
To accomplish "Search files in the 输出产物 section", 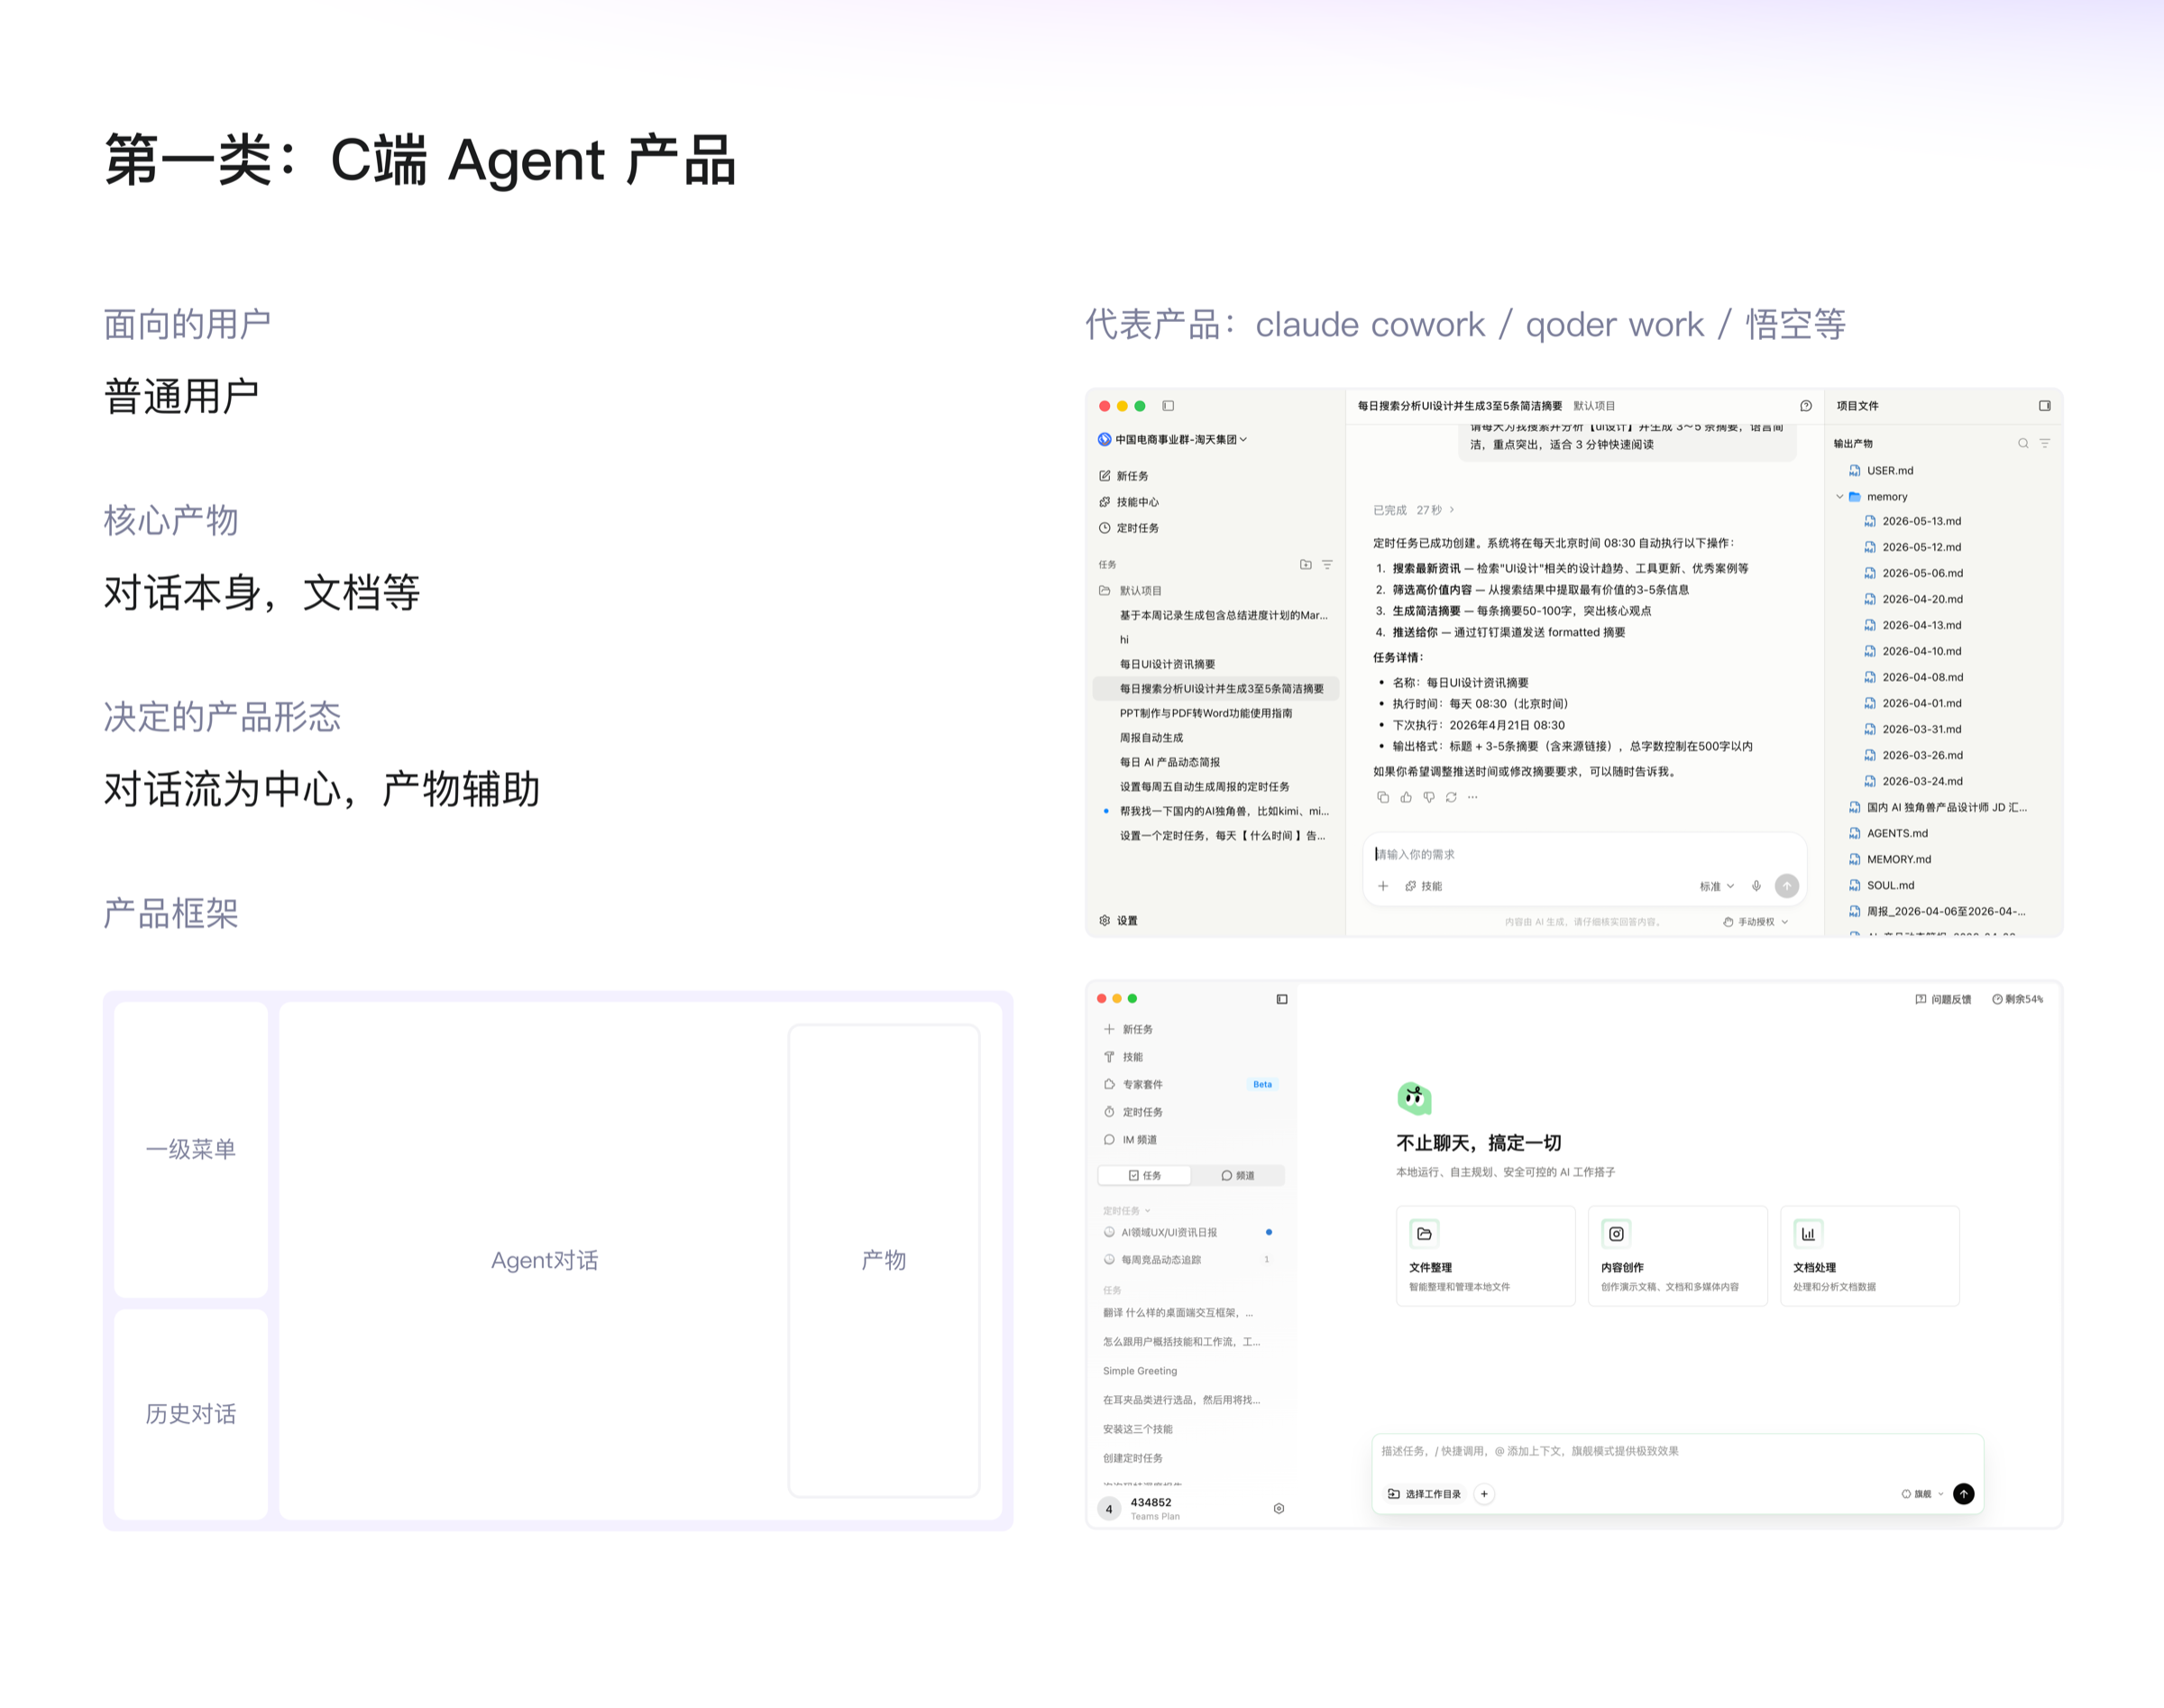I will tap(2023, 443).
